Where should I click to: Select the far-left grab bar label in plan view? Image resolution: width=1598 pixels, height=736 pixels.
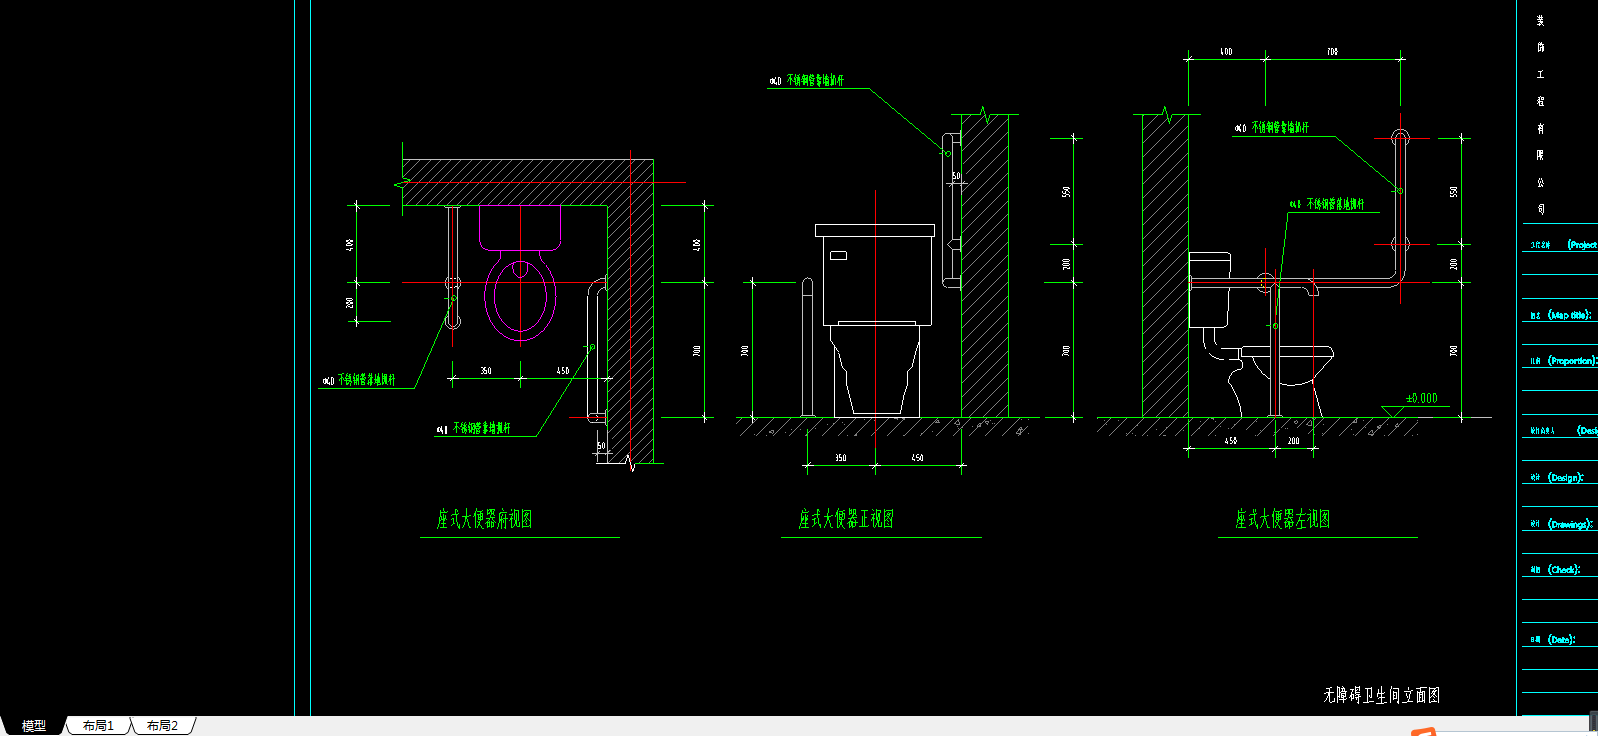358,380
